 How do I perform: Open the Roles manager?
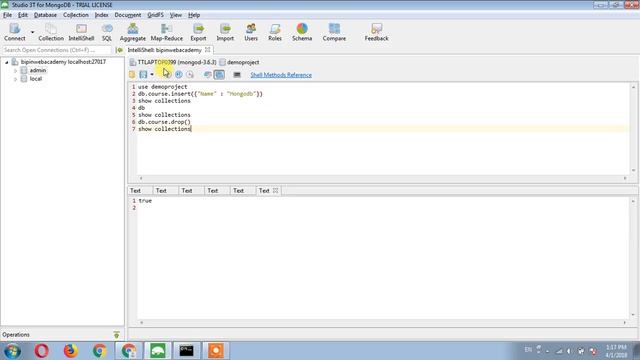click(x=275, y=32)
